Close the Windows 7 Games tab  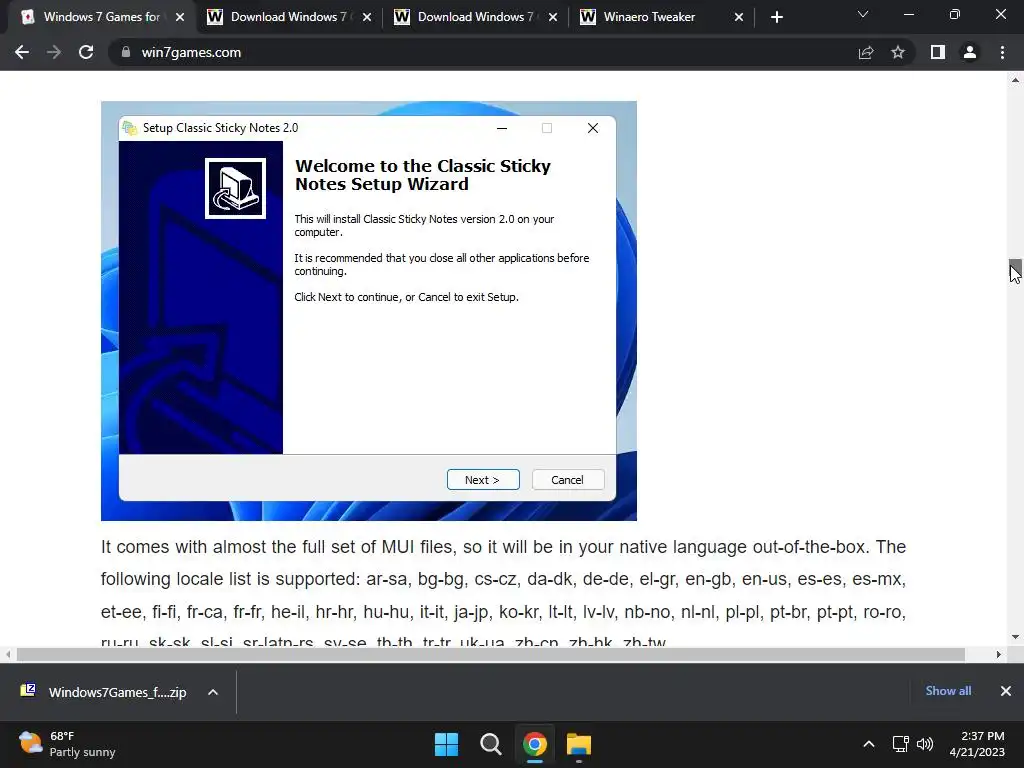[x=180, y=17]
